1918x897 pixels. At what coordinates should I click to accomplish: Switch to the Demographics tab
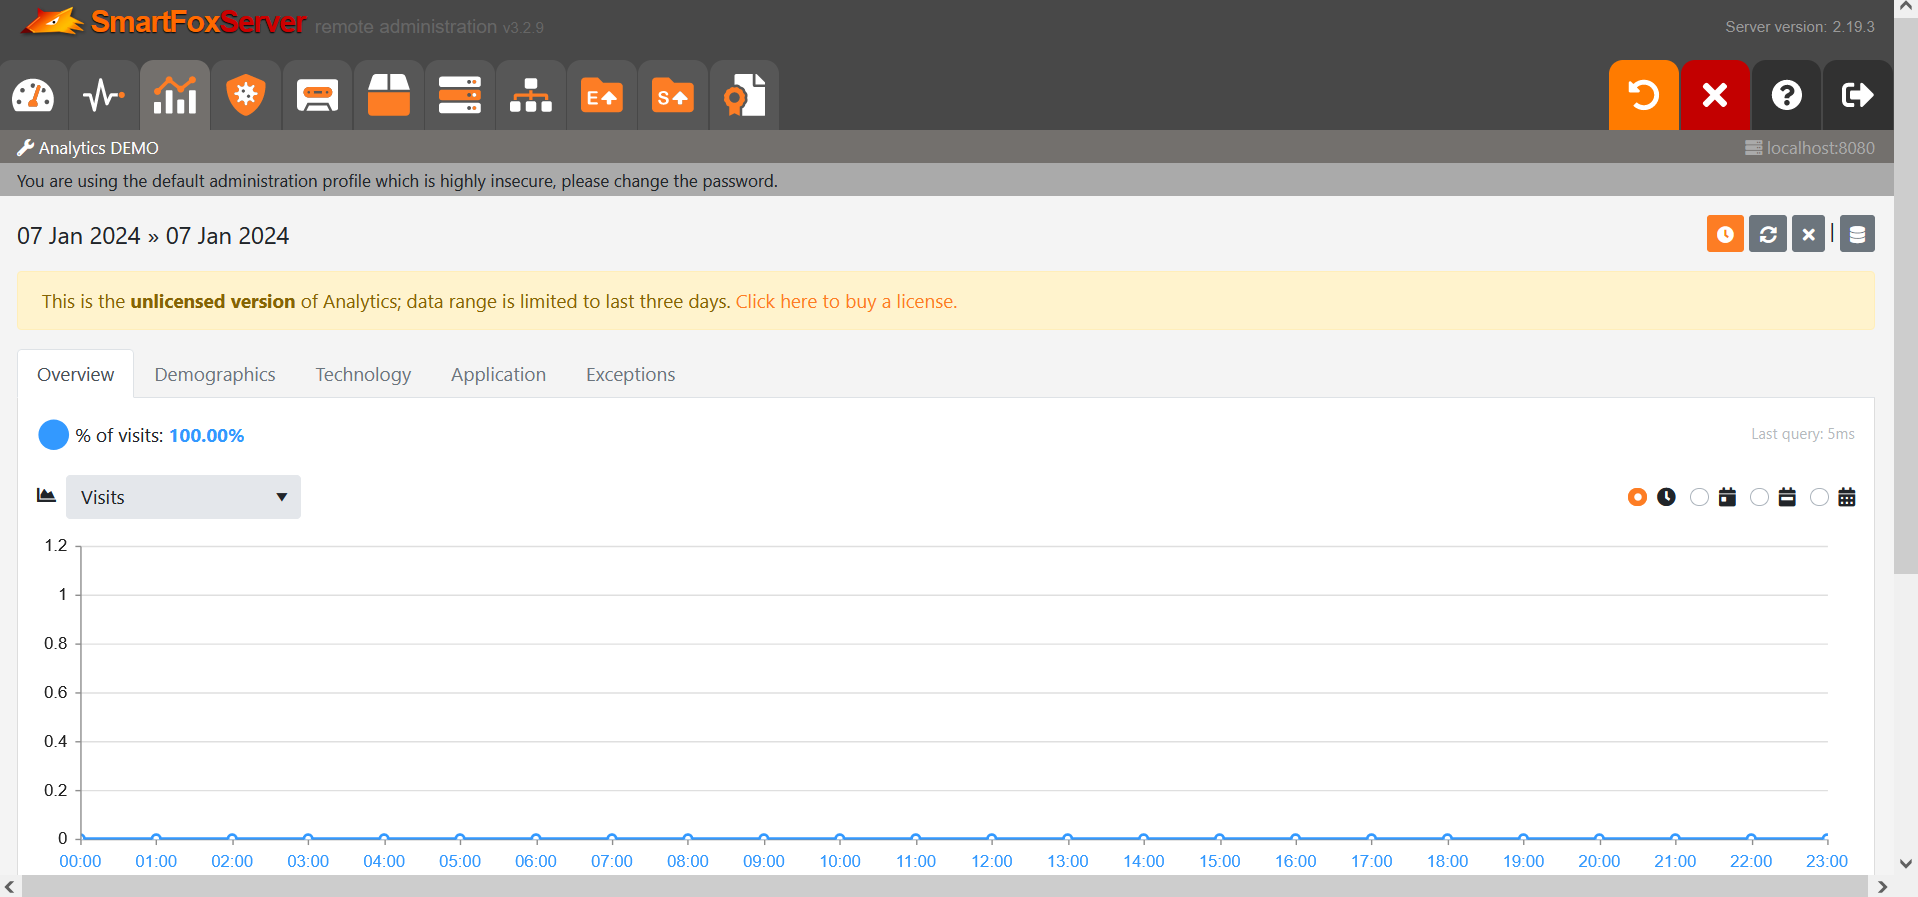[x=215, y=374]
